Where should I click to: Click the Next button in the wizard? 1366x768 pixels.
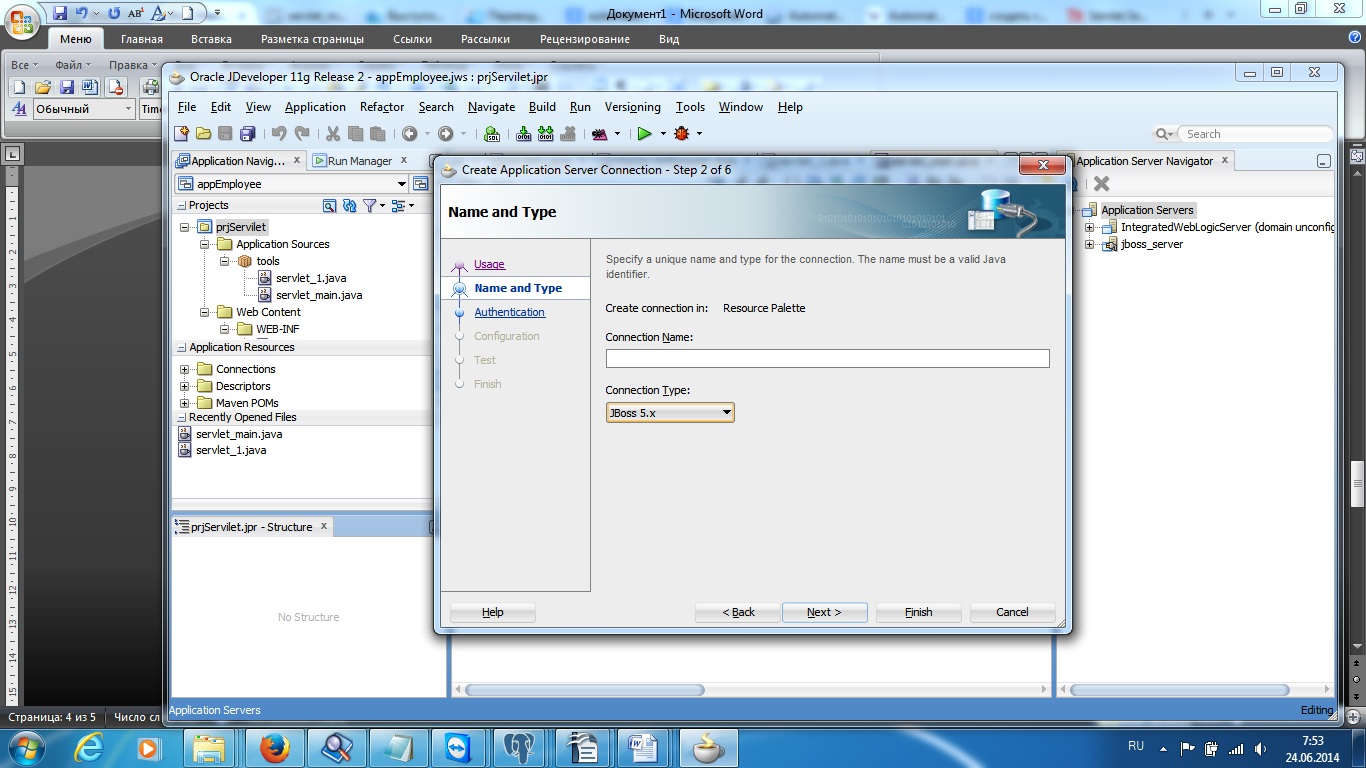point(824,612)
